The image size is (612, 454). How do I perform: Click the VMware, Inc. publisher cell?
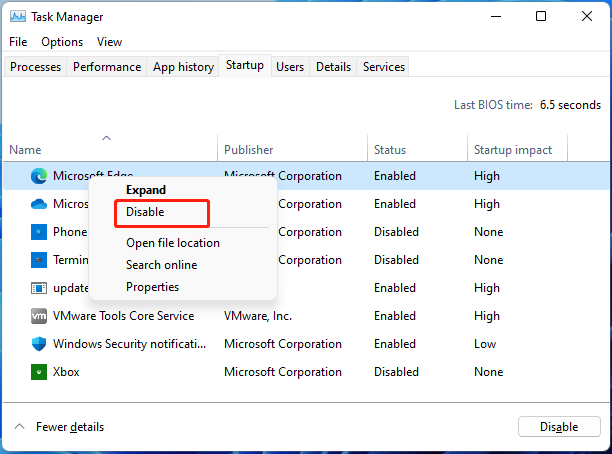click(x=258, y=316)
